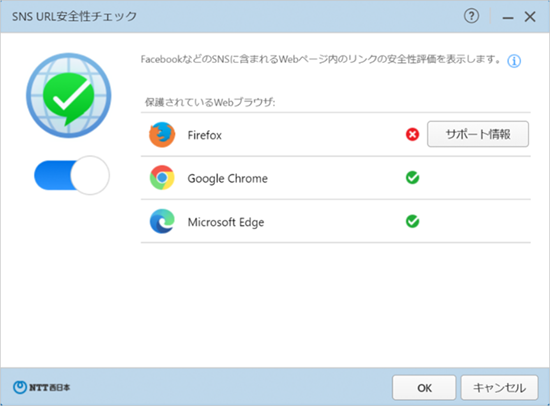Click the 保護されているWebブラウザ heading
This screenshot has width=550, height=406.
pos(210,102)
